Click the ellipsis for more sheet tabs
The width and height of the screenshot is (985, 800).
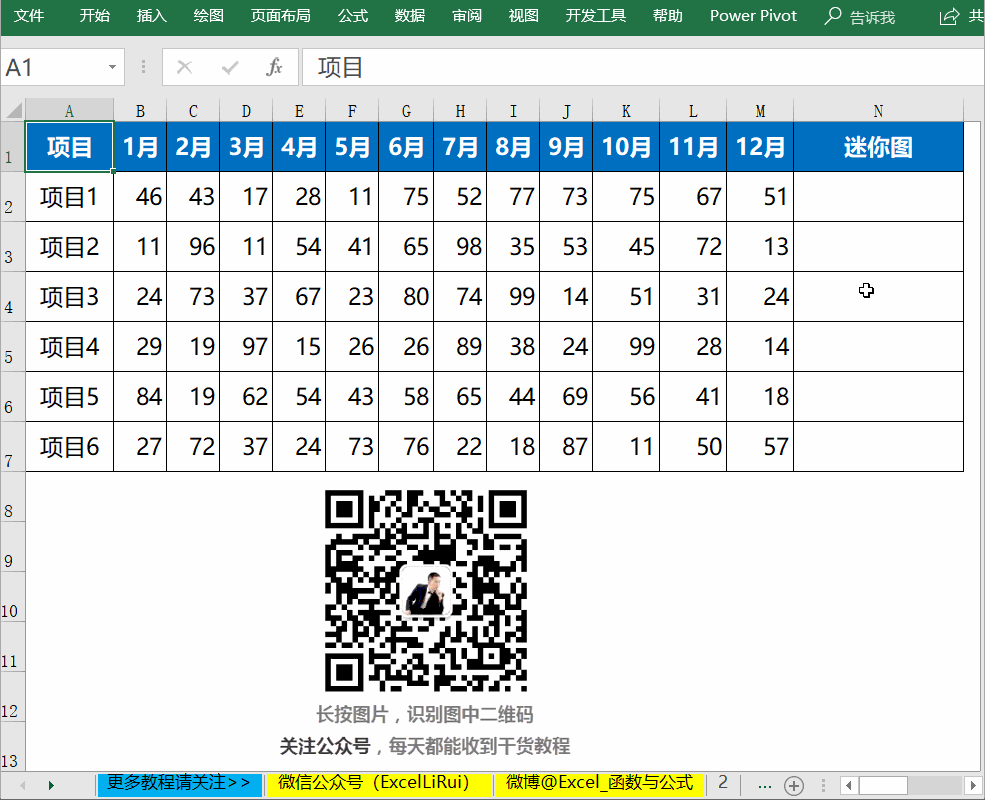point(765,785)
